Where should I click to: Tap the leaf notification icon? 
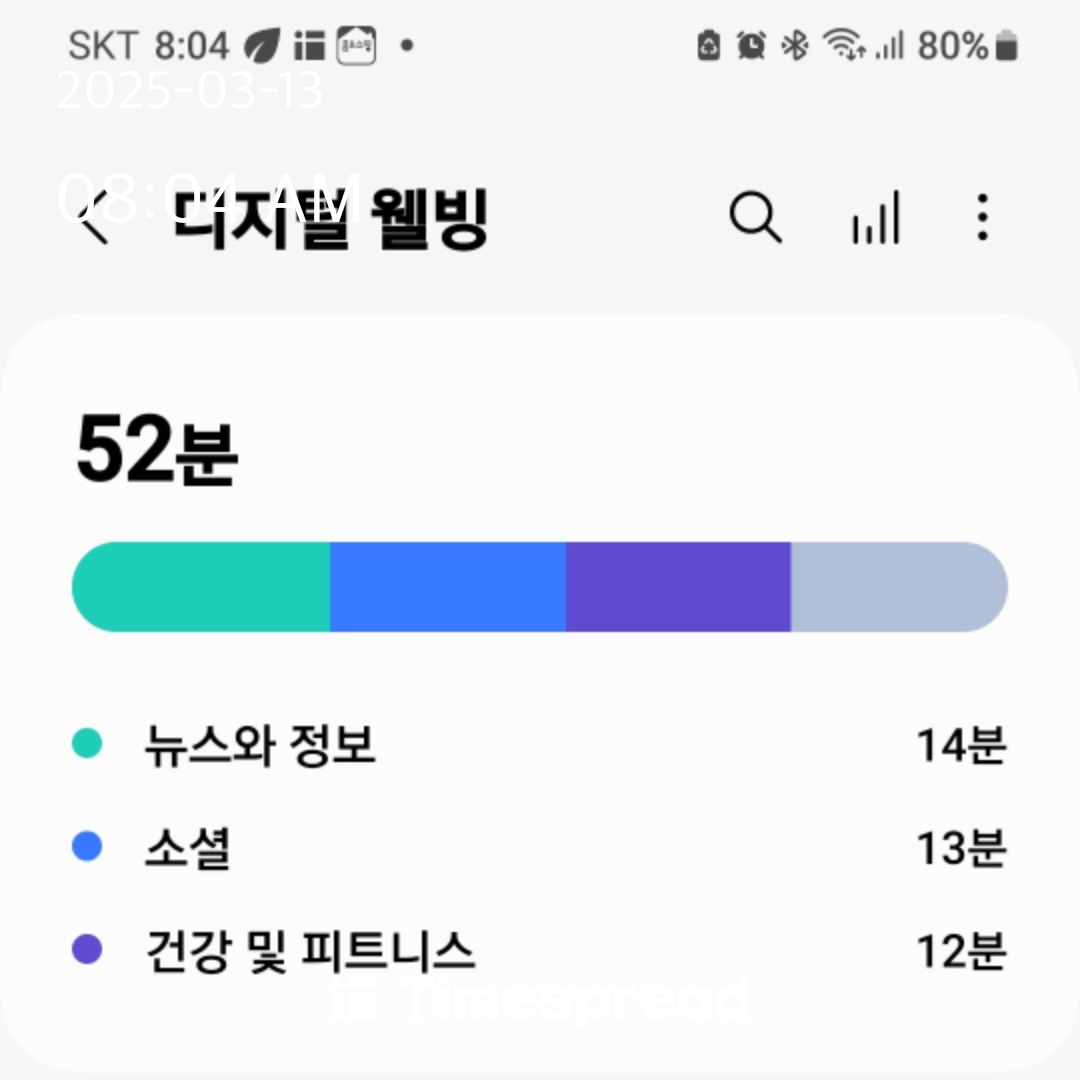[x=263, y=45]
